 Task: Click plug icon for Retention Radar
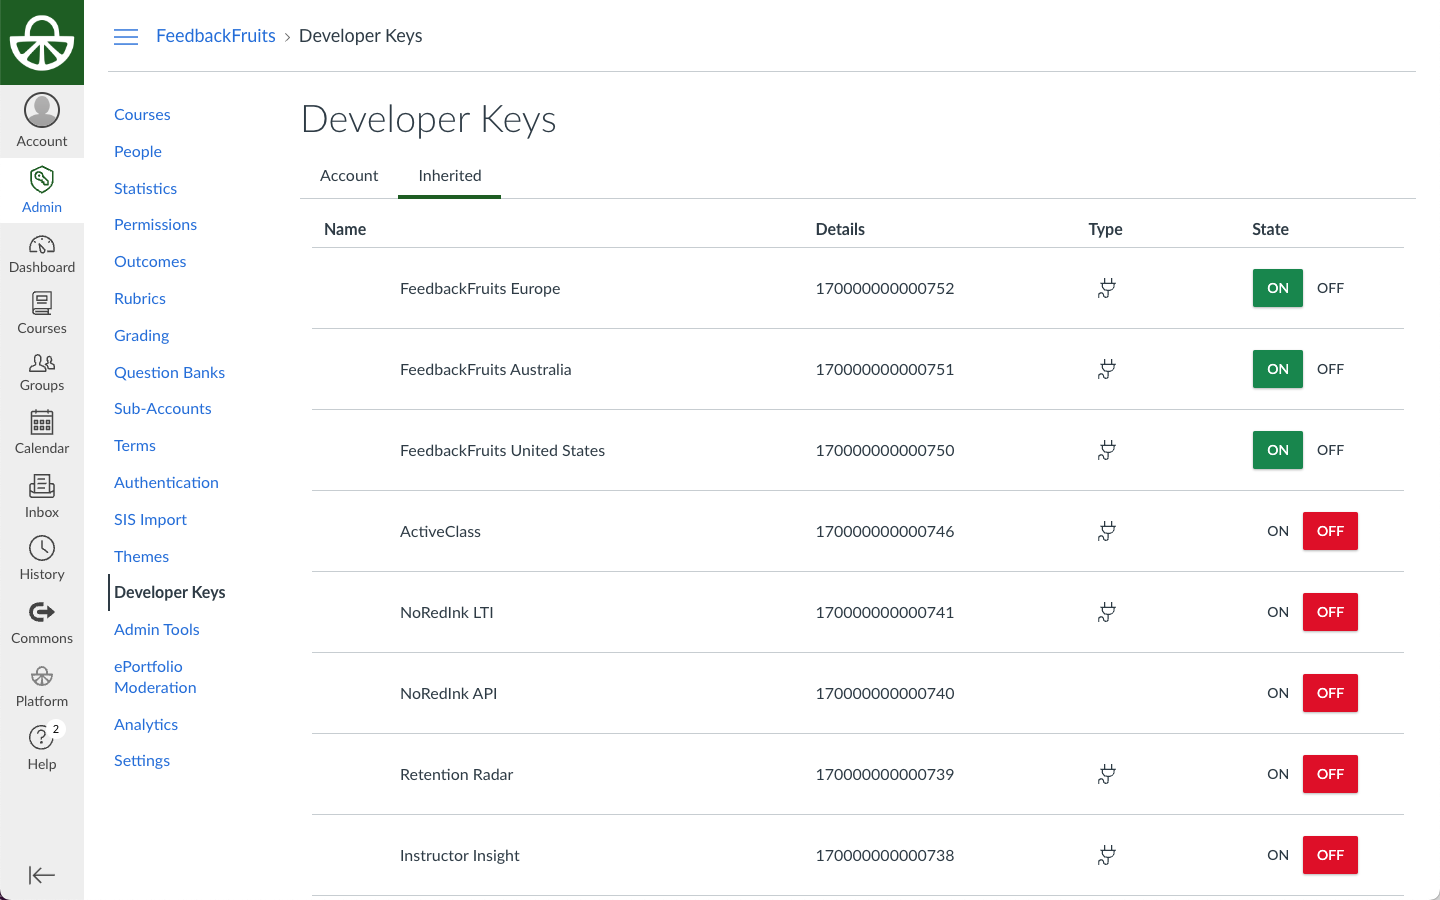tap(1106, 774)
